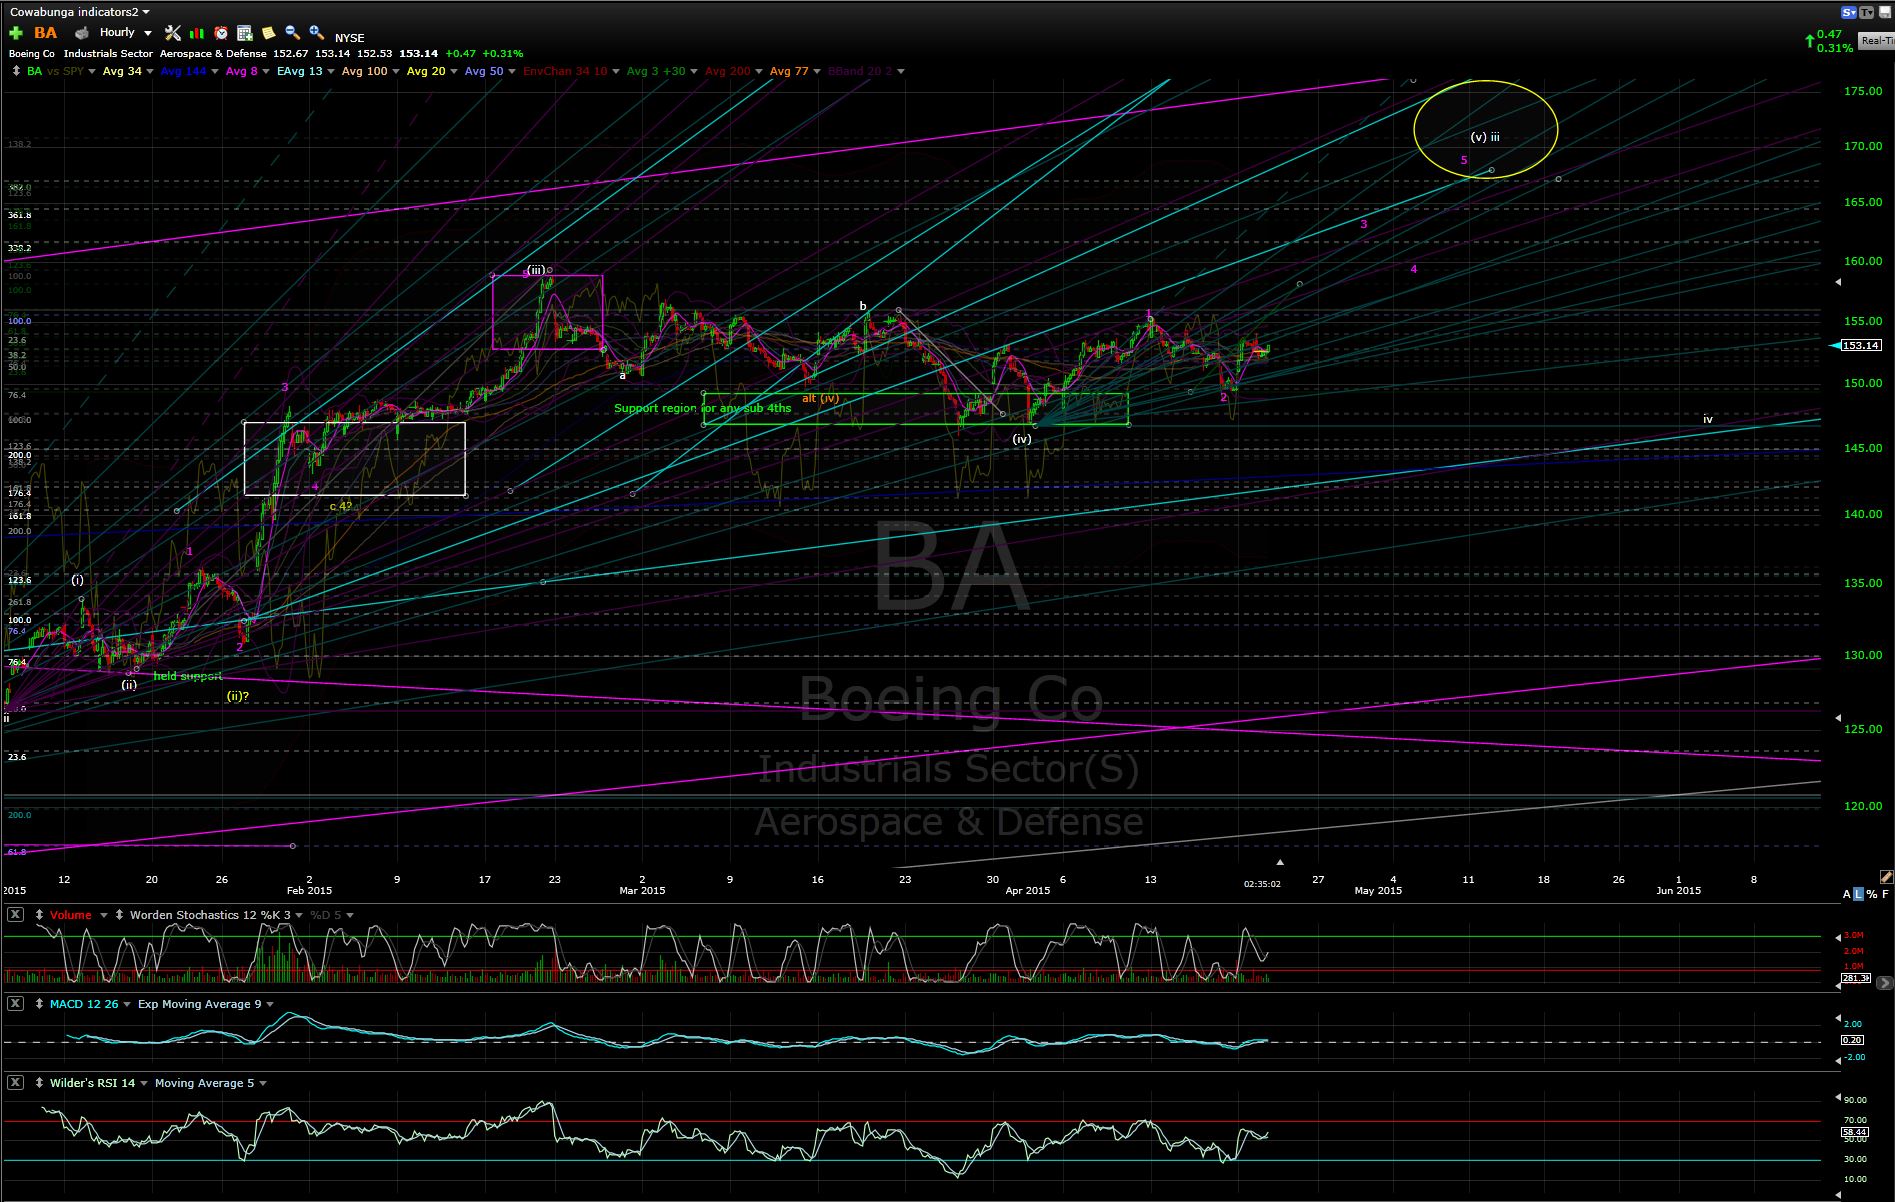This screenshot has height=1202, width=1895.
Task: Click reorder arrows beside Worden Stochastics
Action: [x=120, y=915]
